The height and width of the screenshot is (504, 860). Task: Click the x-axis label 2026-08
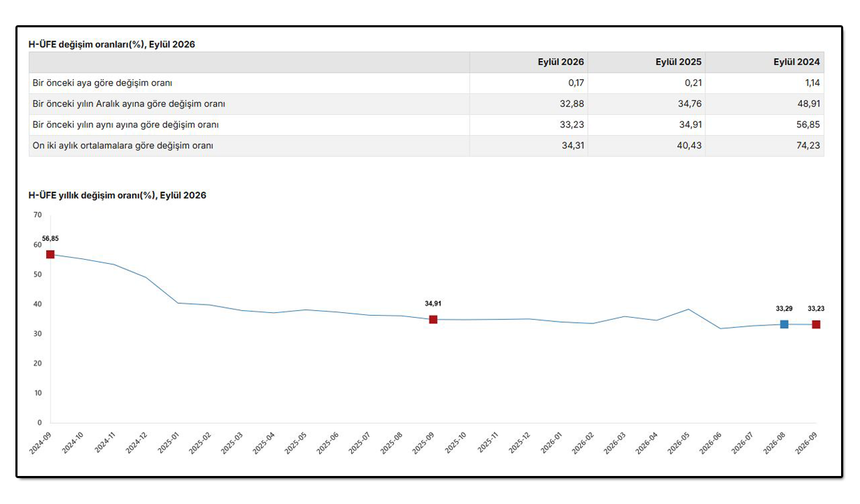774,443
